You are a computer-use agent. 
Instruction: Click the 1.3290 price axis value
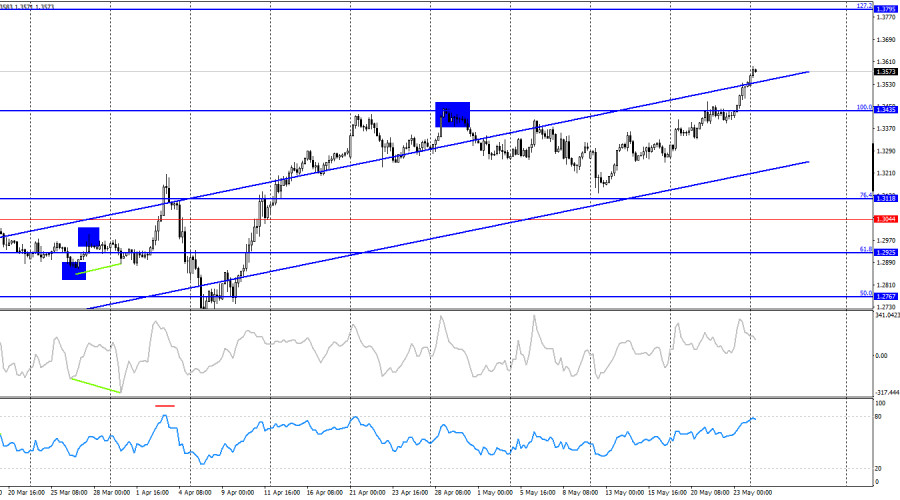coord(886,152)
